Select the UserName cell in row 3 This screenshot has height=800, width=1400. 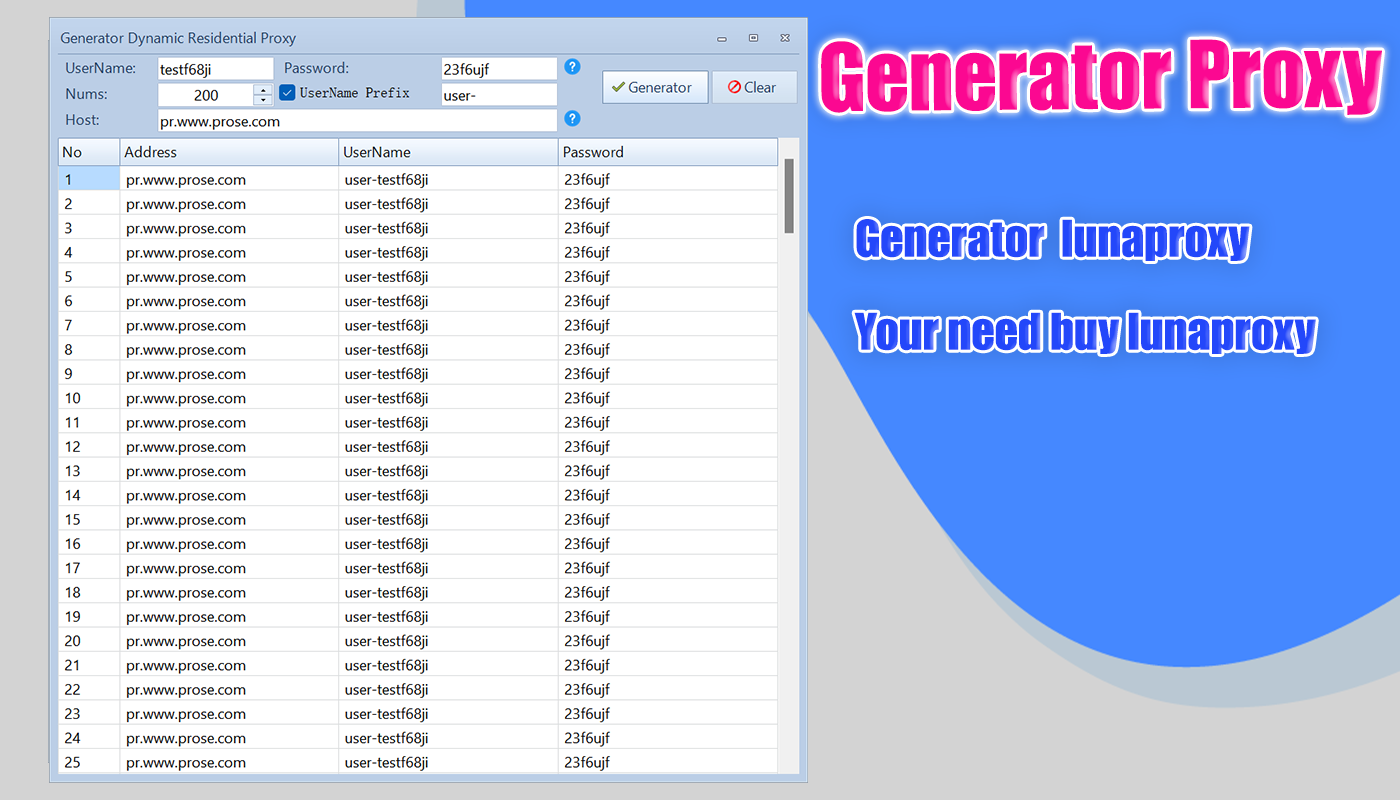(x=448, y=228)
